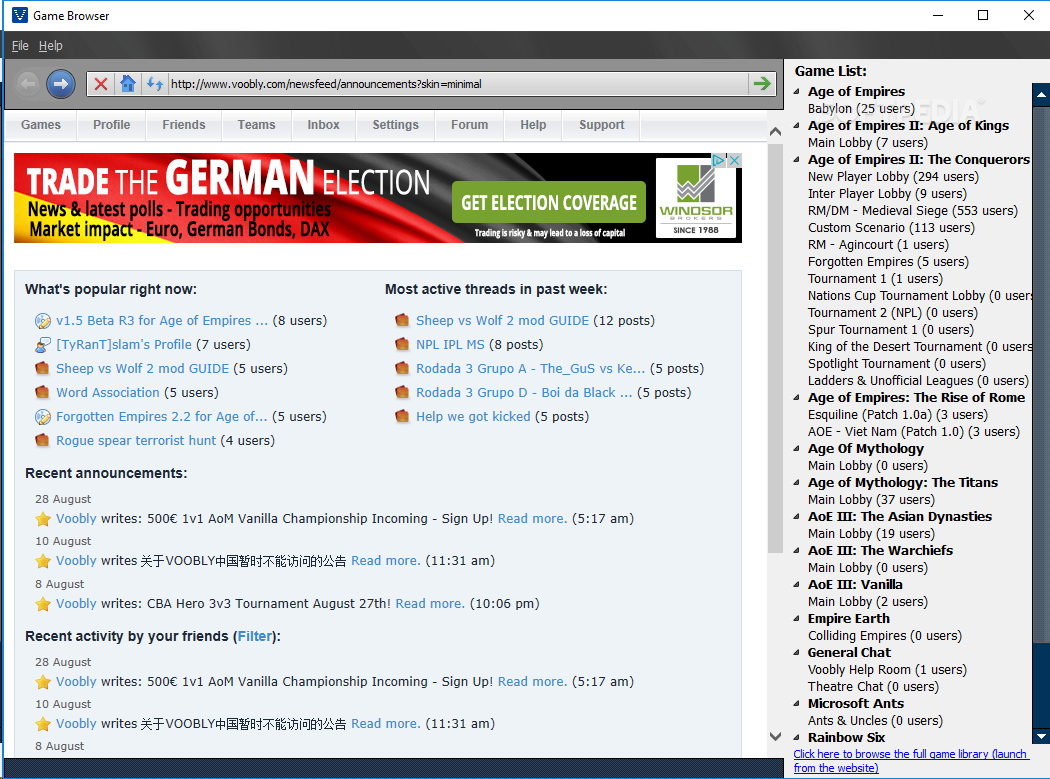Open the Friends tab
Image resolution: width=1050 pixels, height=779 pixels.
pos(183,125)
